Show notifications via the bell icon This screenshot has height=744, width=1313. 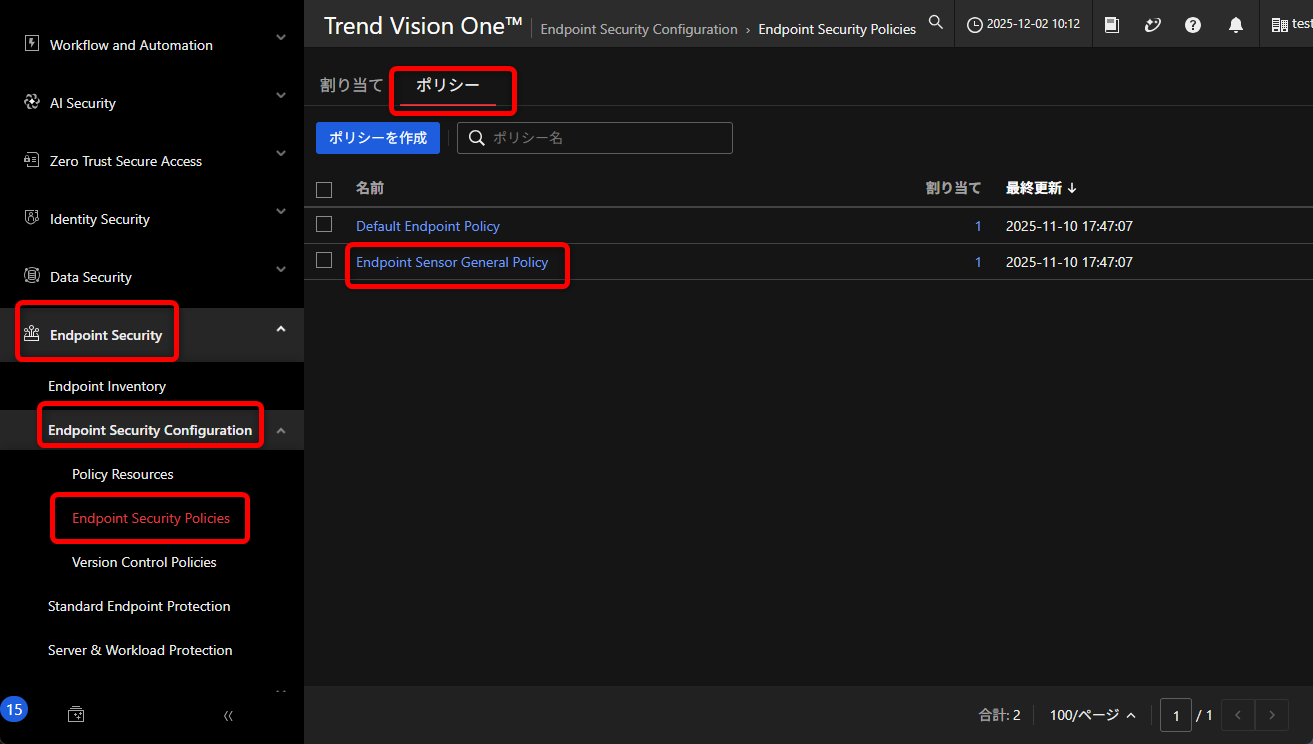[1236, 25]
